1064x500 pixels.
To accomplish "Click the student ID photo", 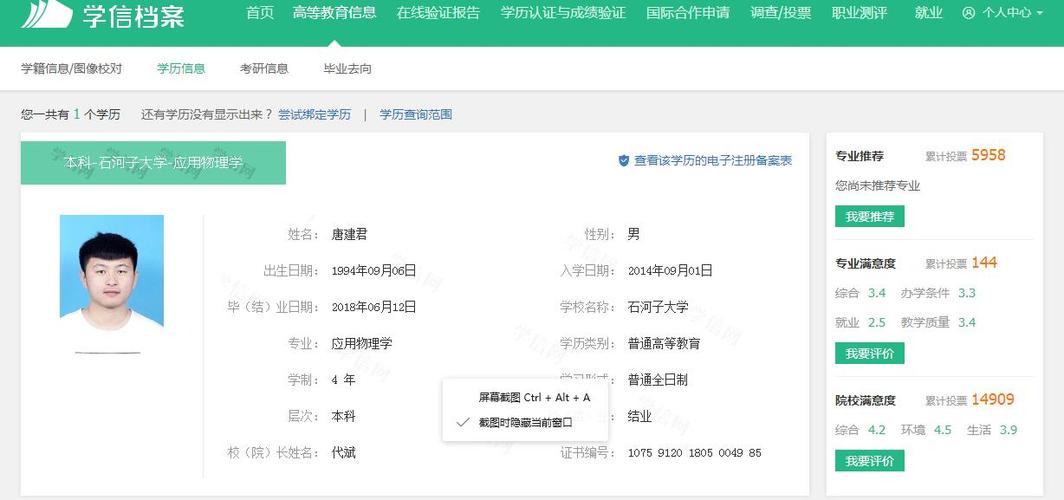I will point(112,271).
